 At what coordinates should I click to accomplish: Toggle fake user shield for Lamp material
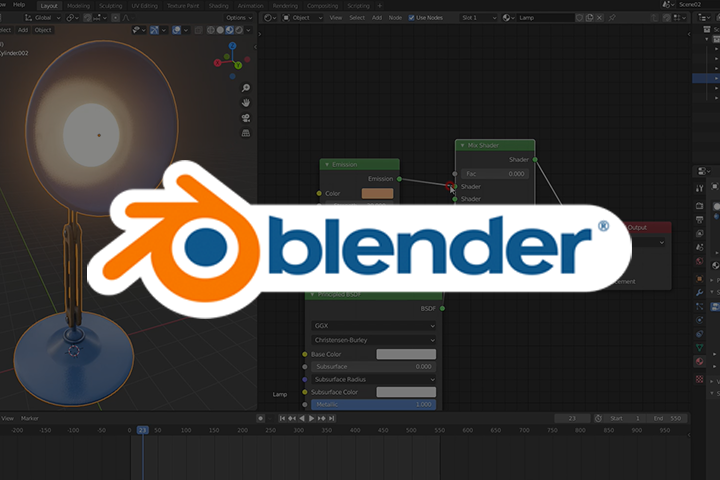coord(579,17)
